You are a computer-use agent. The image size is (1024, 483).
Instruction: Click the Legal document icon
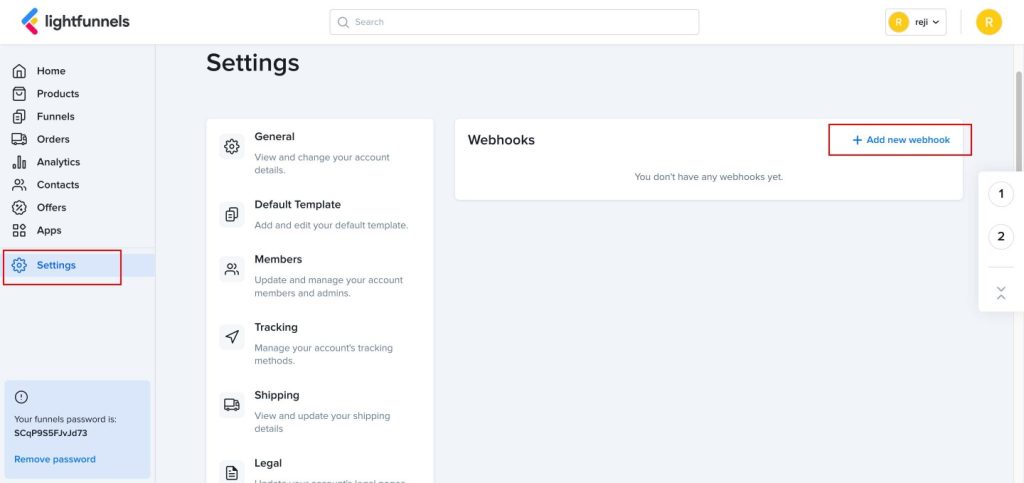click(232, 473)
